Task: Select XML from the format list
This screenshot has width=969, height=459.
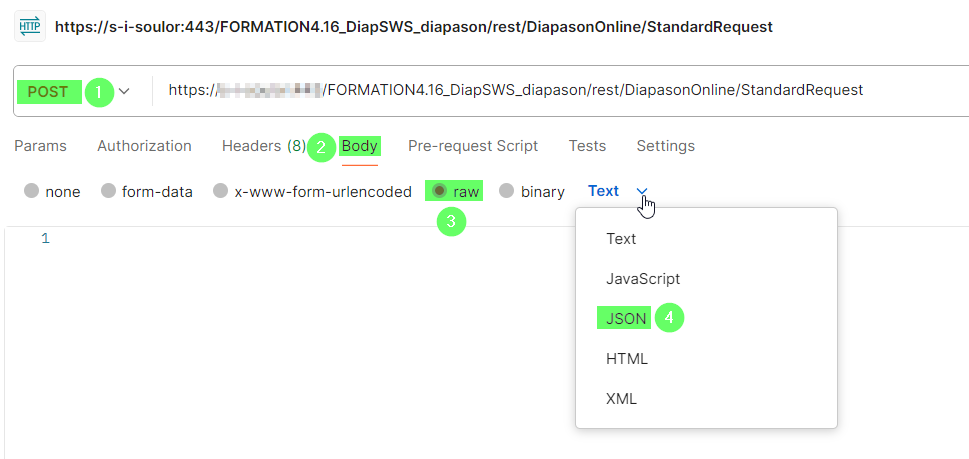Action: pyautogui.click(x=621, y=398)
